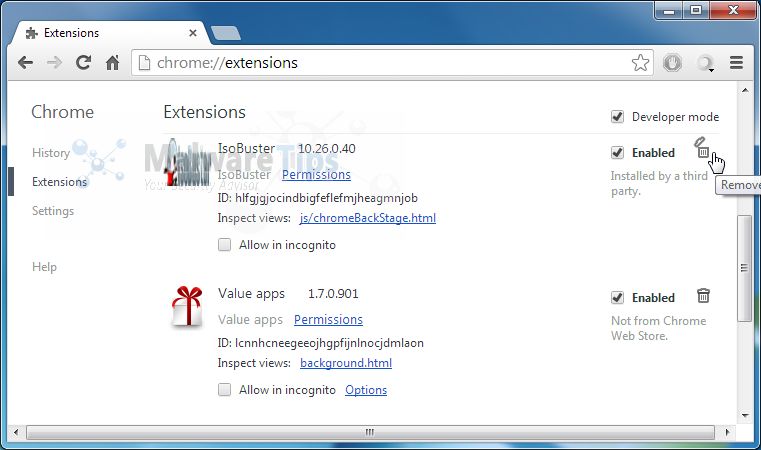Select the Extensions browser tab
Viewport: 761px width, 450px height.
111,33
